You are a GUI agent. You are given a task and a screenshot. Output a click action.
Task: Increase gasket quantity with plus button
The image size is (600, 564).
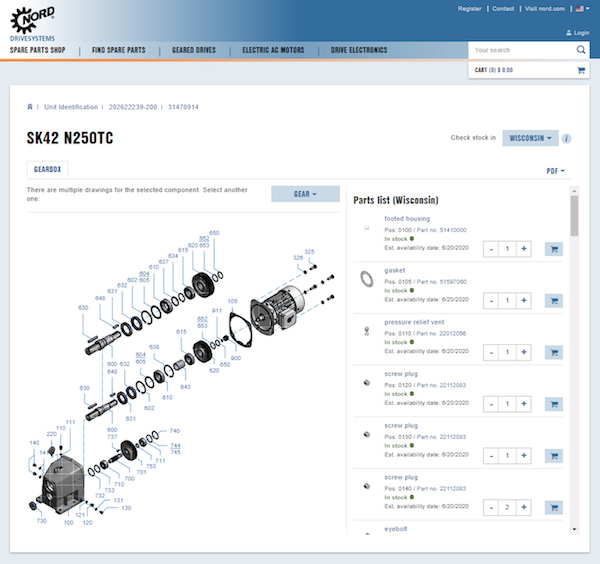pos(523,300)
